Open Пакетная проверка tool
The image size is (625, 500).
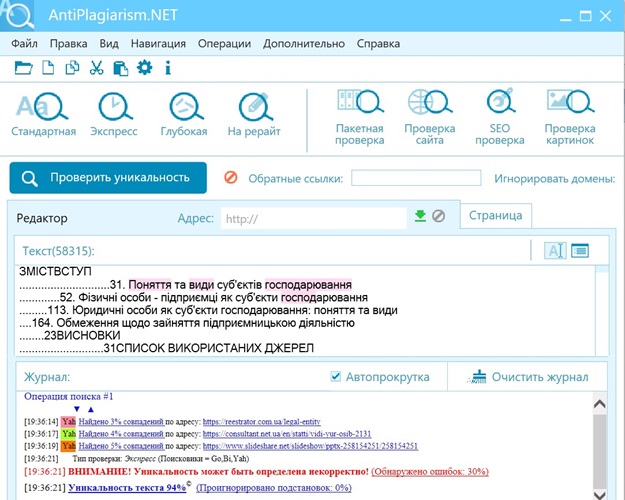360,117
